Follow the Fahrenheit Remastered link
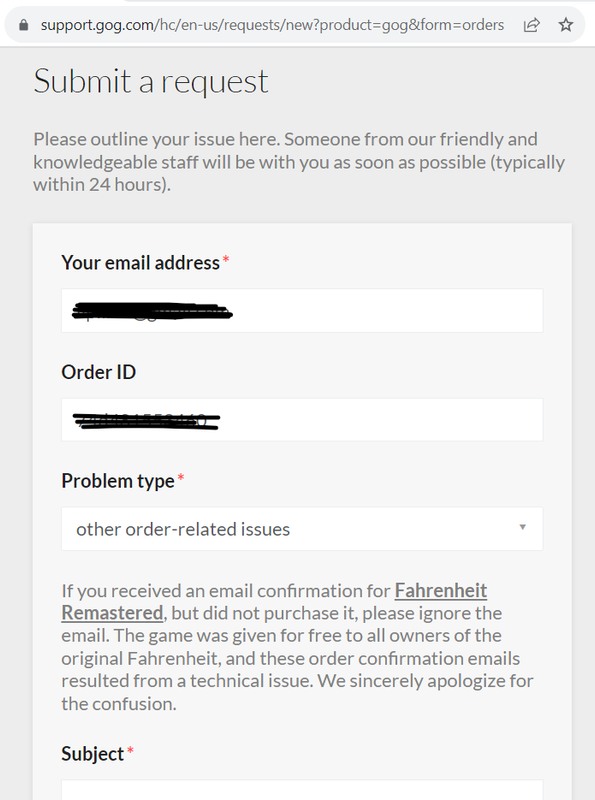 pos(274,602)
